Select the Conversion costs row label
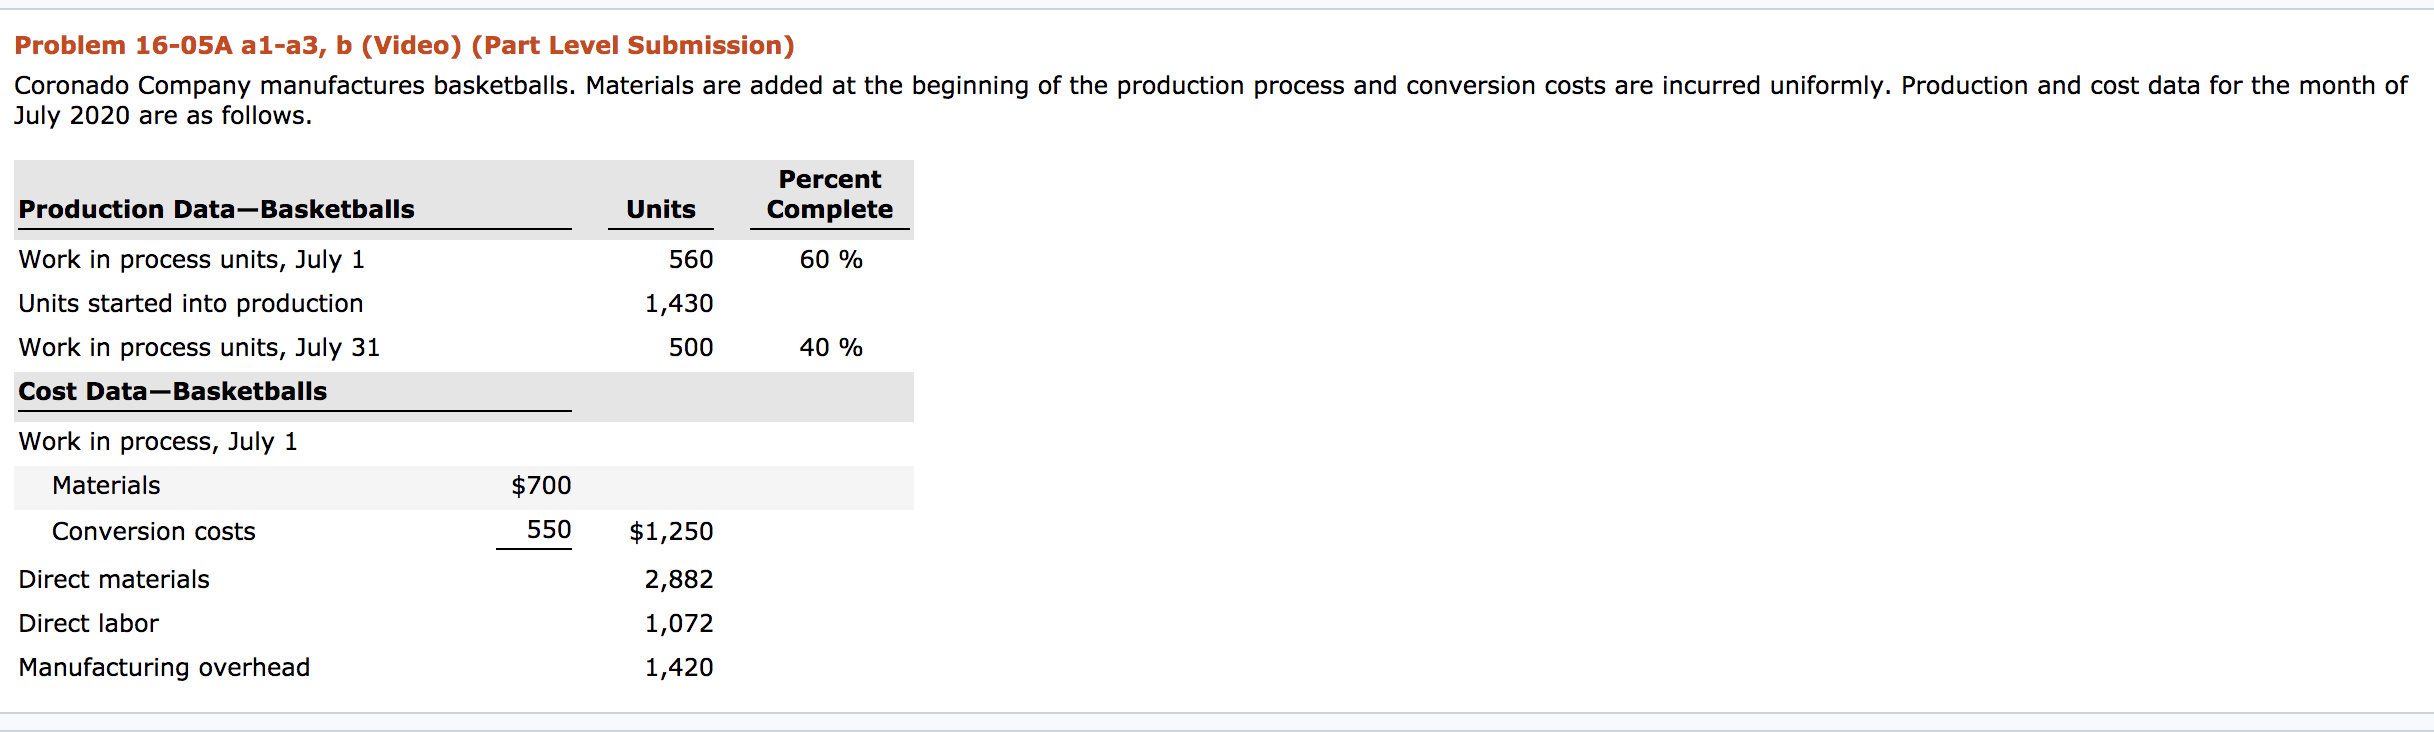The width and height of the screenshot is (2434, 732). [154, 532]
